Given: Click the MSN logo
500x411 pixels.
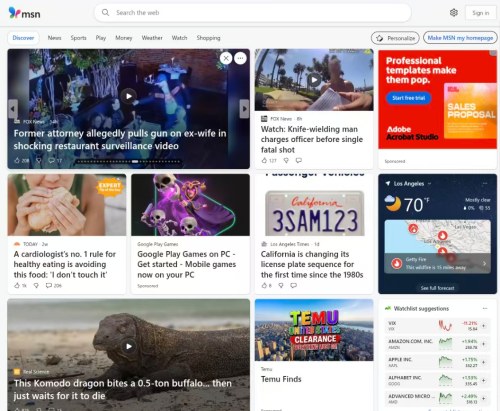Looking at the screenshot, I should pos(24,13).
